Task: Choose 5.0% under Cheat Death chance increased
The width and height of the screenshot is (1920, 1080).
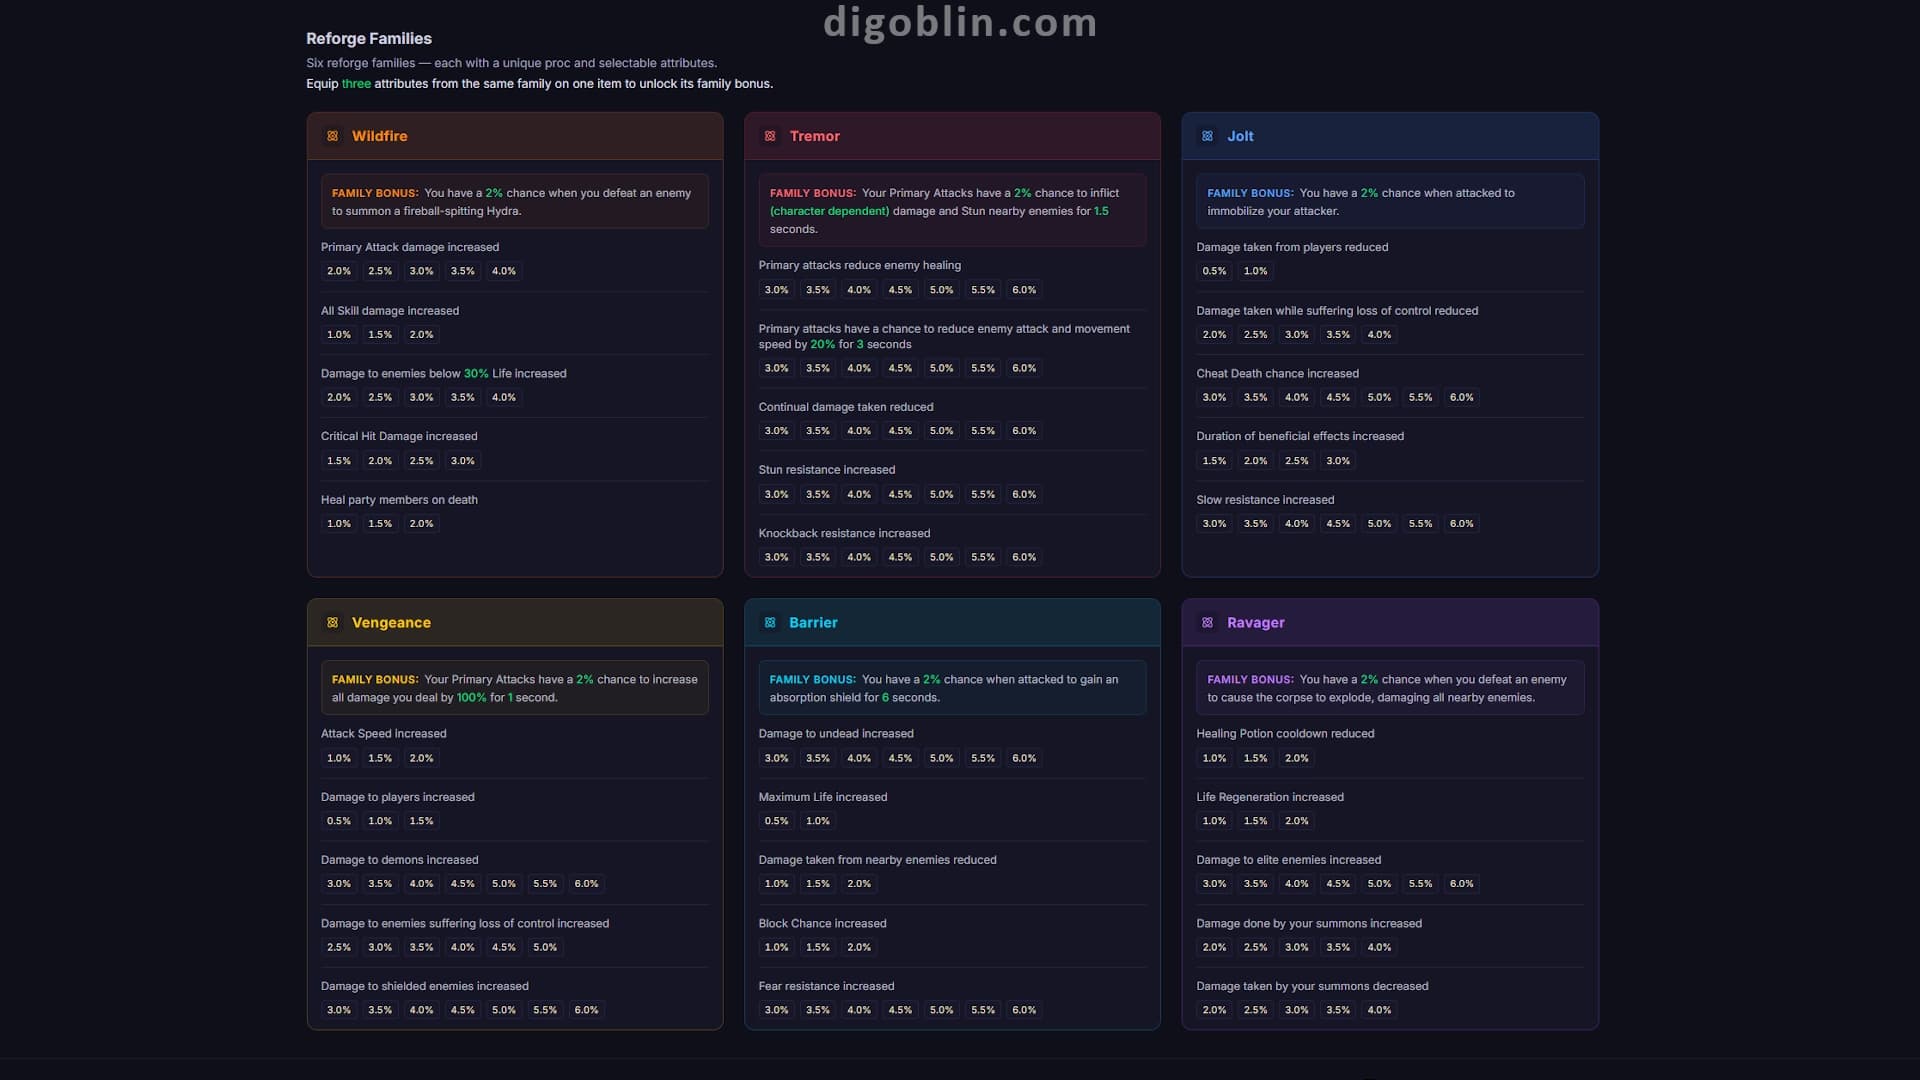Action: pos(1379,397)
